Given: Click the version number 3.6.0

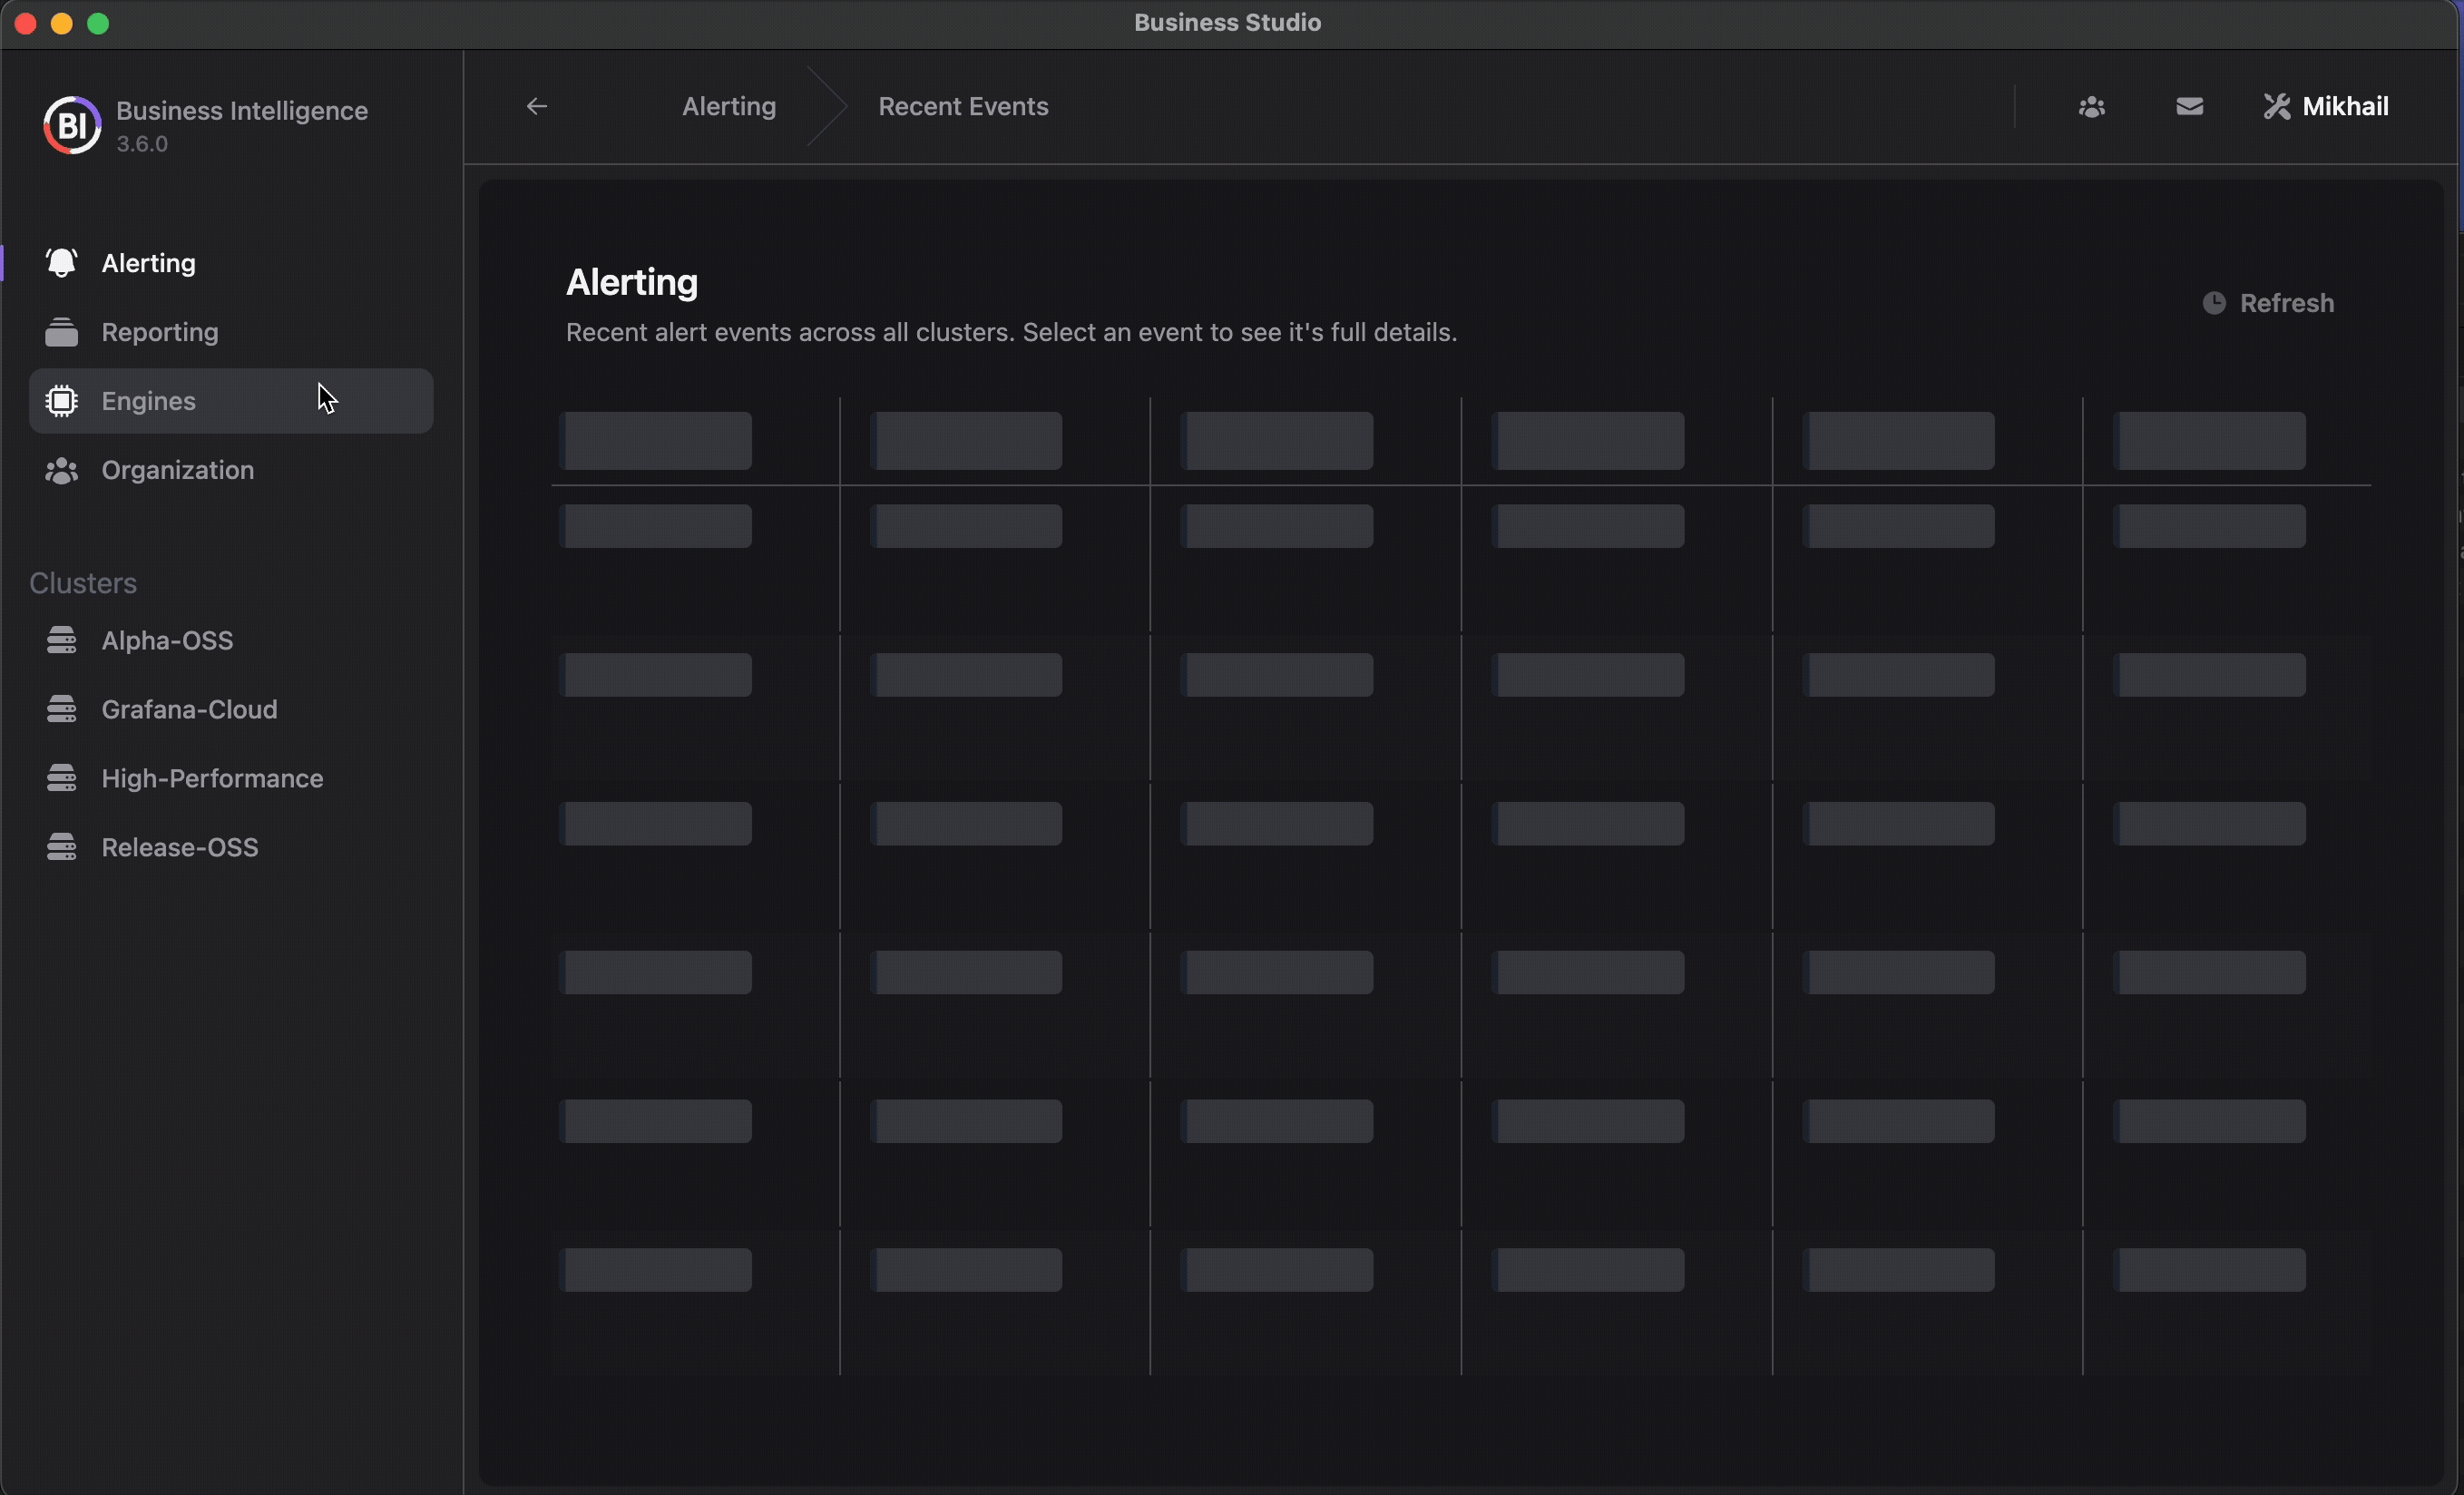Looking at the screenshot, I should pos(142,144).
